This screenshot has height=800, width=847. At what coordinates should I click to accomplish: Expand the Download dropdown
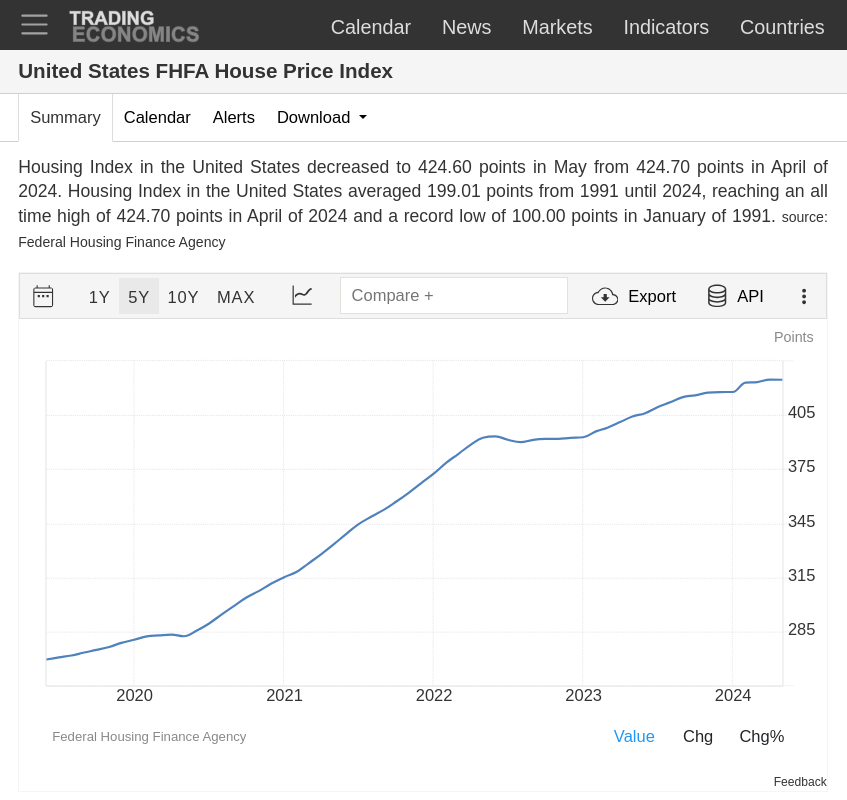tap(322, 117)
